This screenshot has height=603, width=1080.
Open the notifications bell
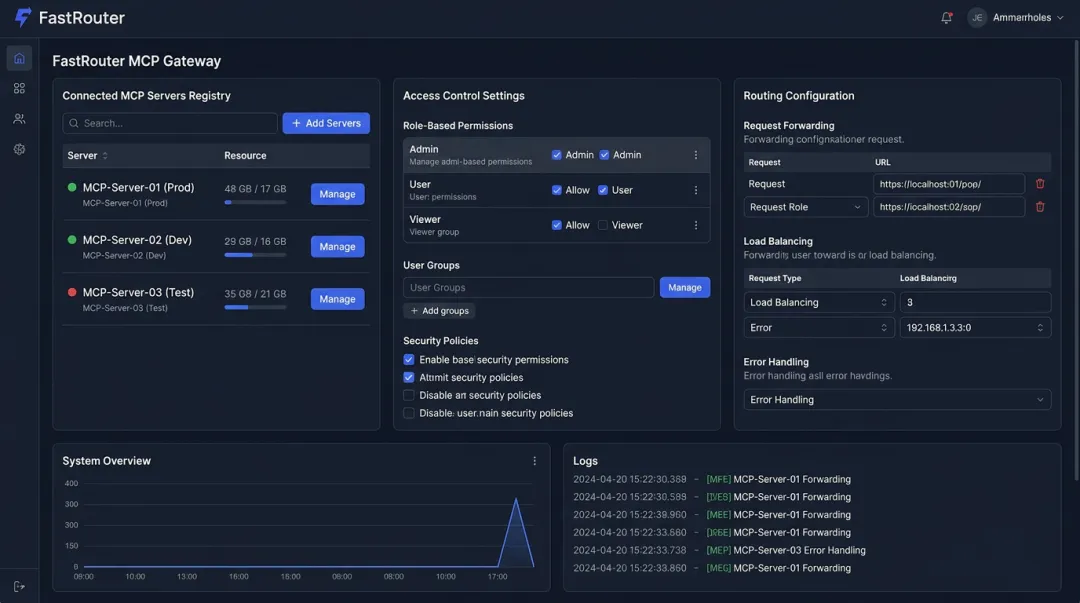(946, 18)
